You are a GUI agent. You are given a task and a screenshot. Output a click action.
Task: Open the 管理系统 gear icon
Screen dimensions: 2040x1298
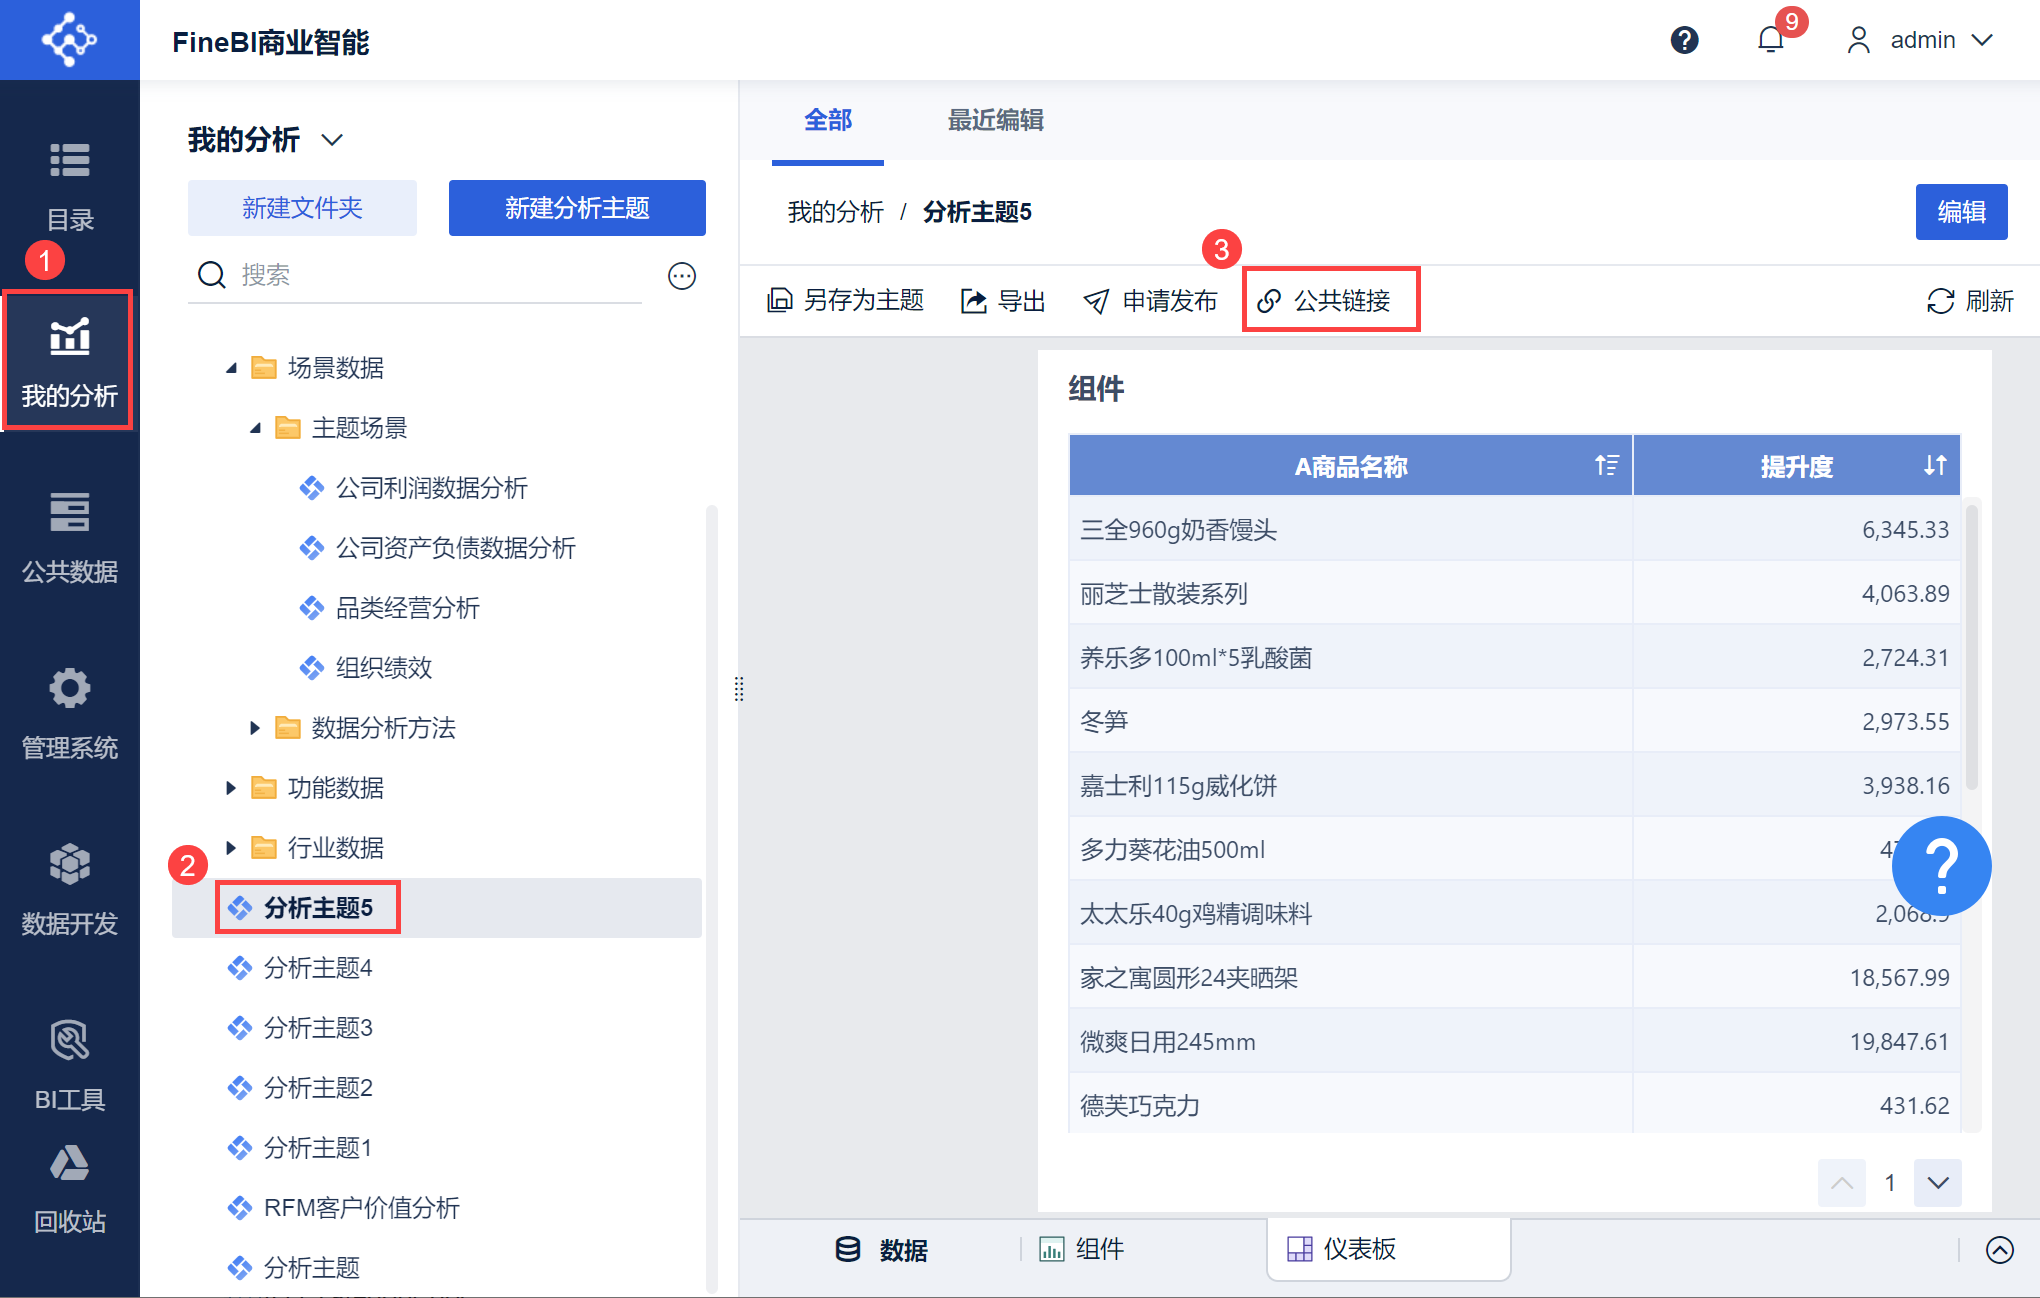tap(69, 689)
